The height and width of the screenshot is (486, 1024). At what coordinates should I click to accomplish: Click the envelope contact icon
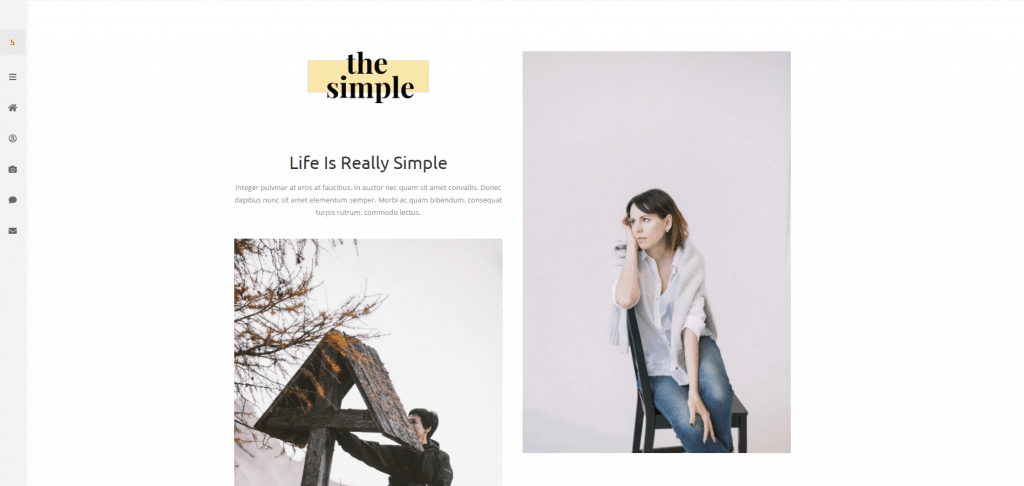[12, 231]
